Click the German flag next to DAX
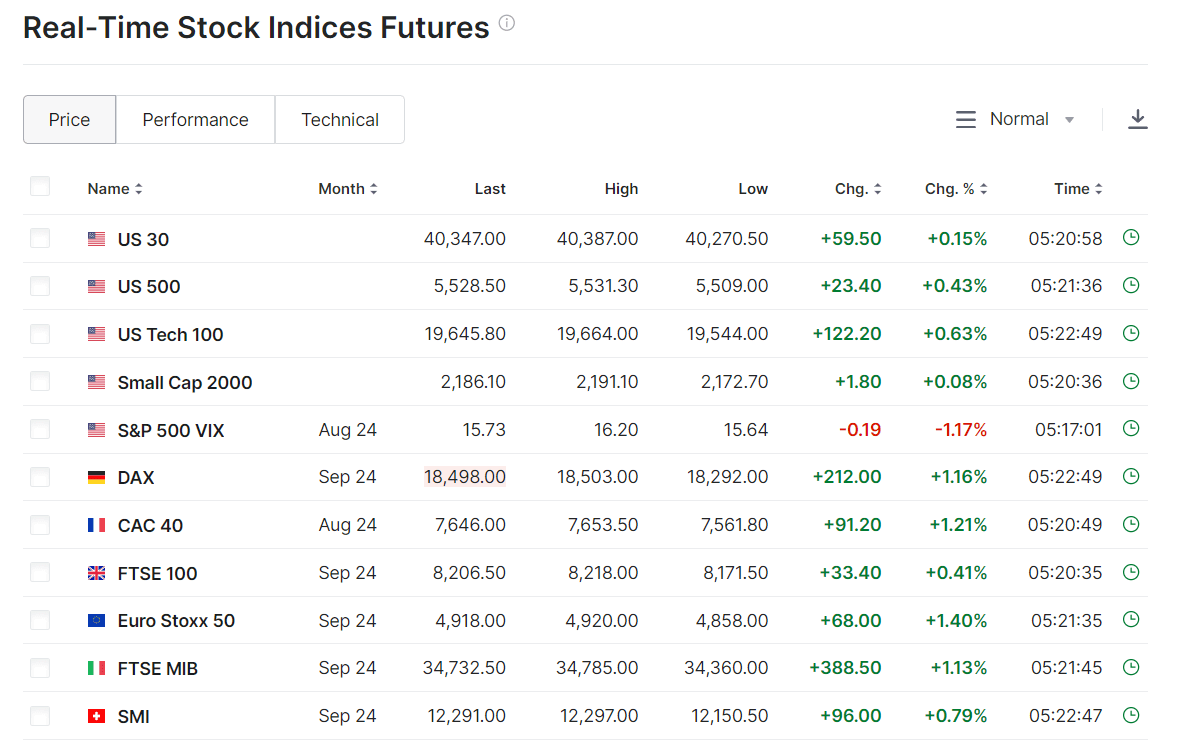Image resolution: width=1189 pixels, height=742 pixels. coord(96,477)
